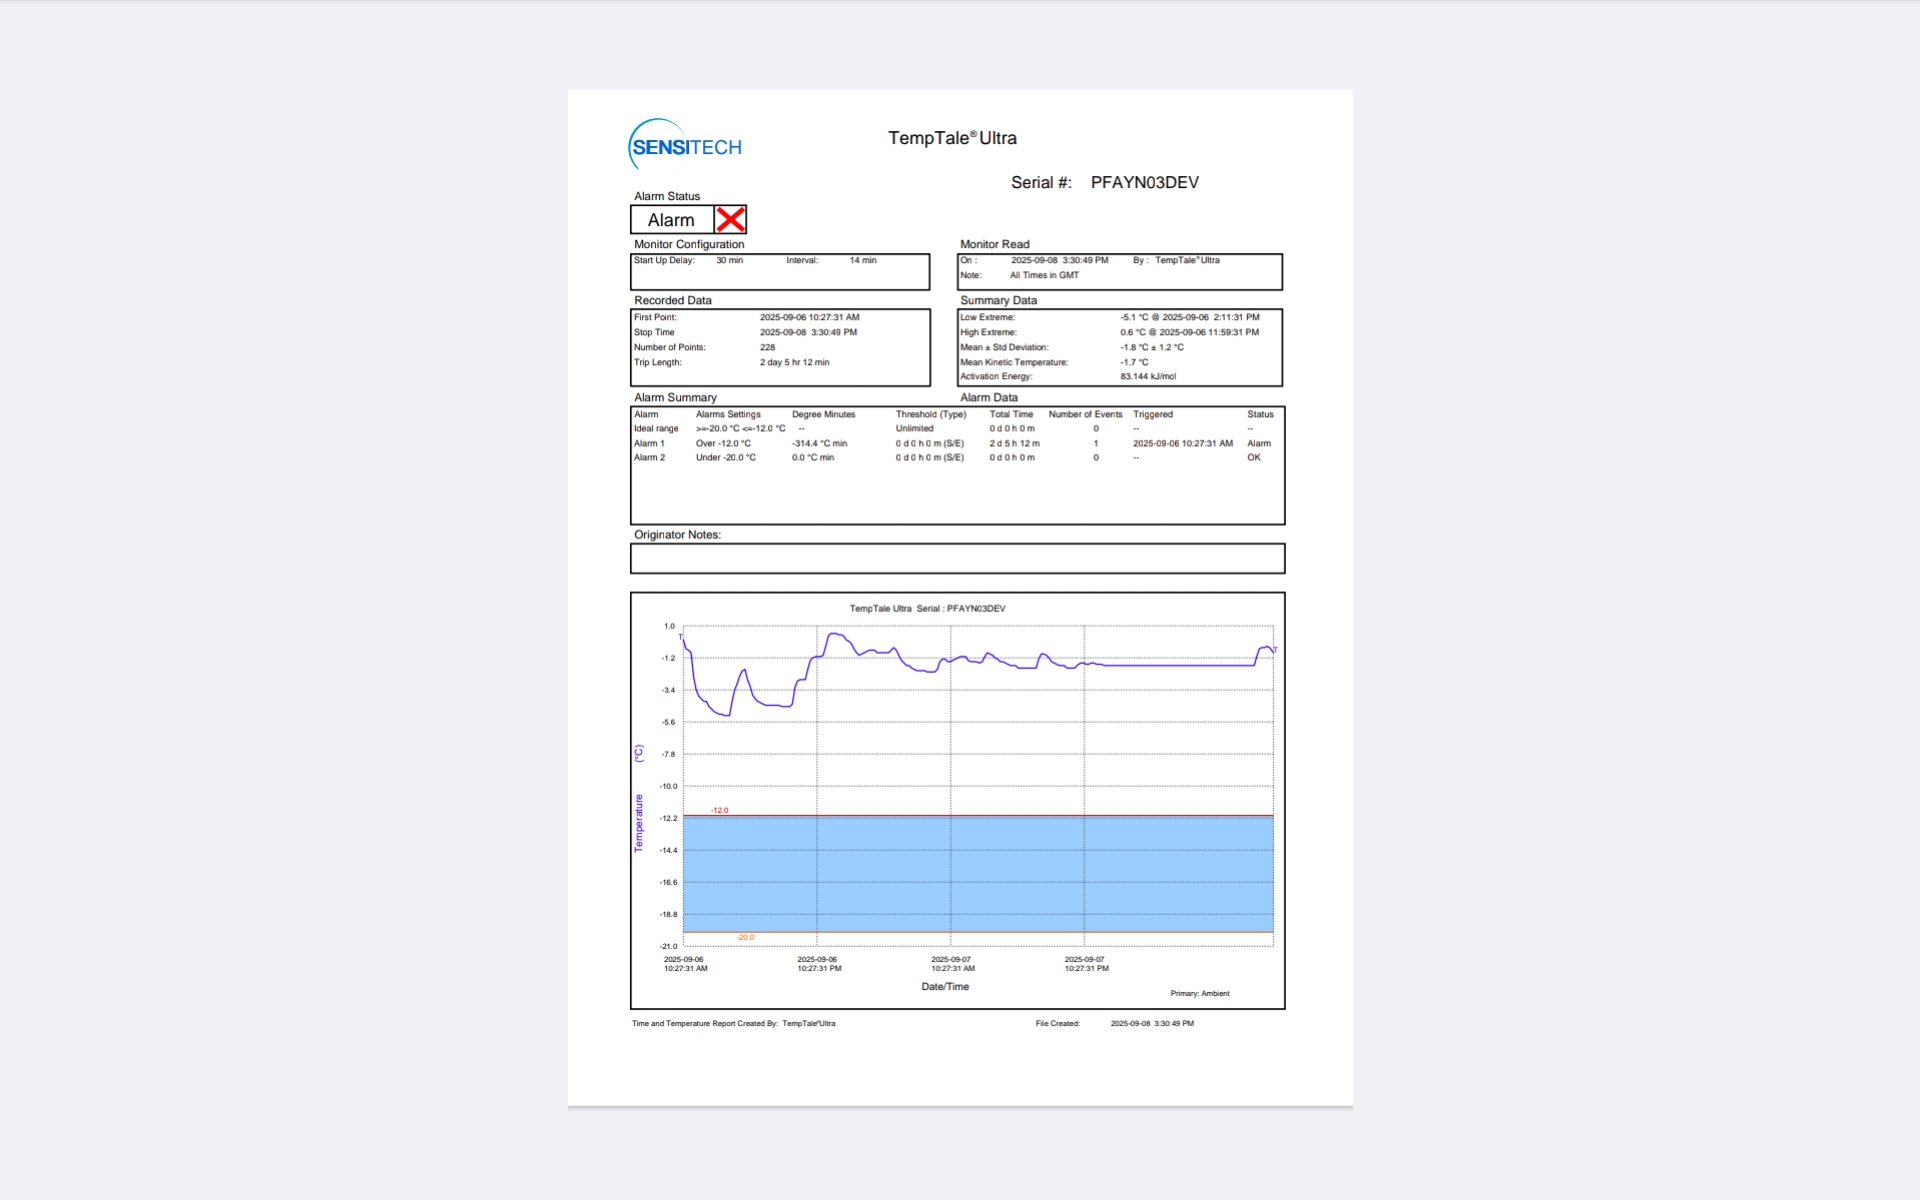Click the TempTale Ultra report title
This screenshot has width=1920, height=1200.
(952, 138)
